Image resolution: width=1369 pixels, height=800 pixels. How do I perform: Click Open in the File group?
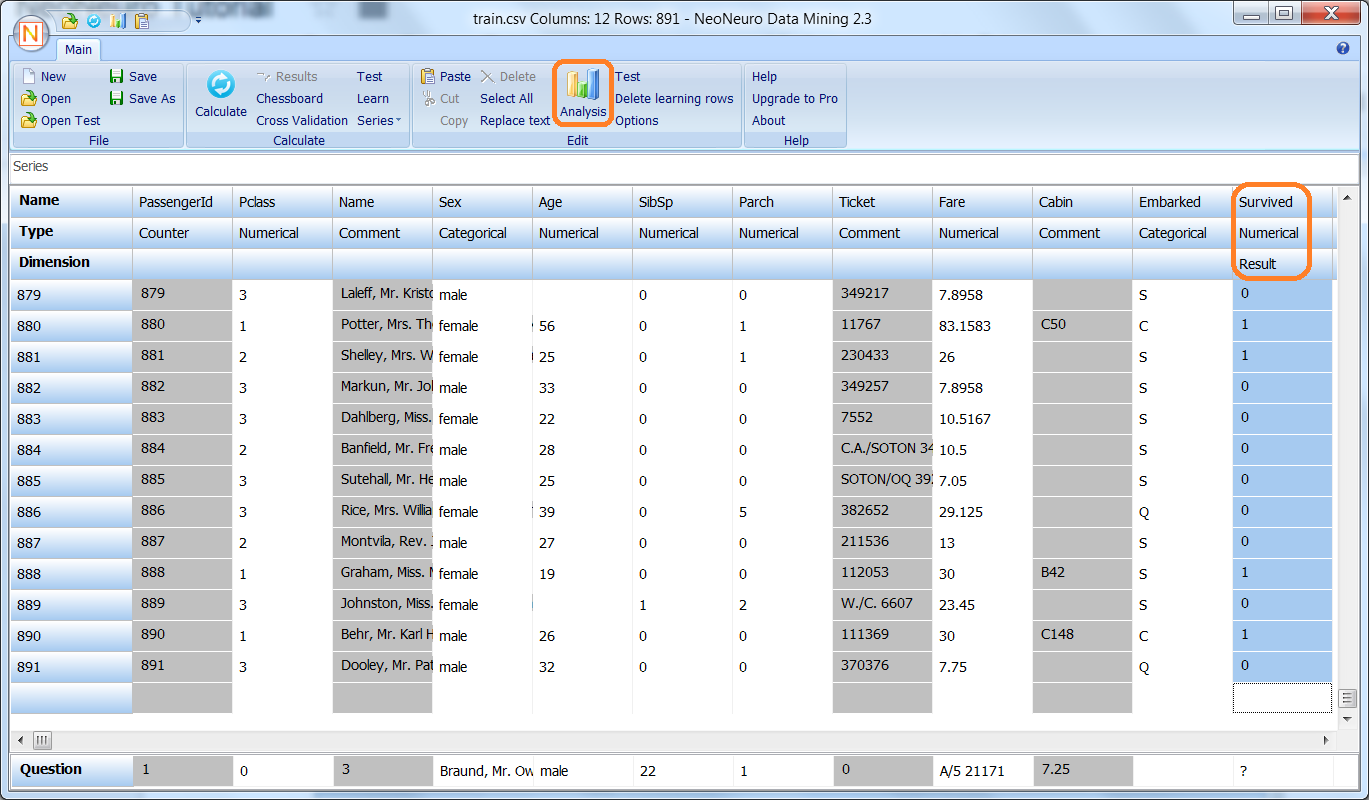tap(46, 98)
